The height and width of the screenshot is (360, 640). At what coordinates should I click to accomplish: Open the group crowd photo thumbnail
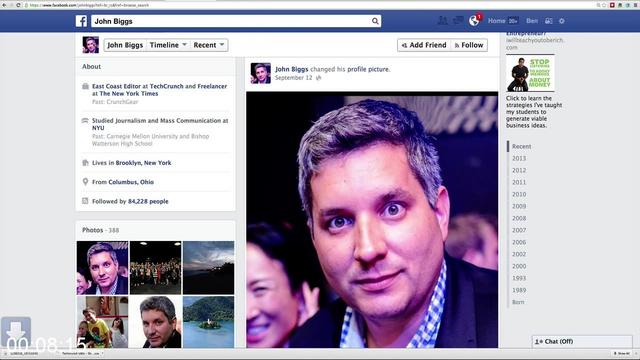(156, 268)
